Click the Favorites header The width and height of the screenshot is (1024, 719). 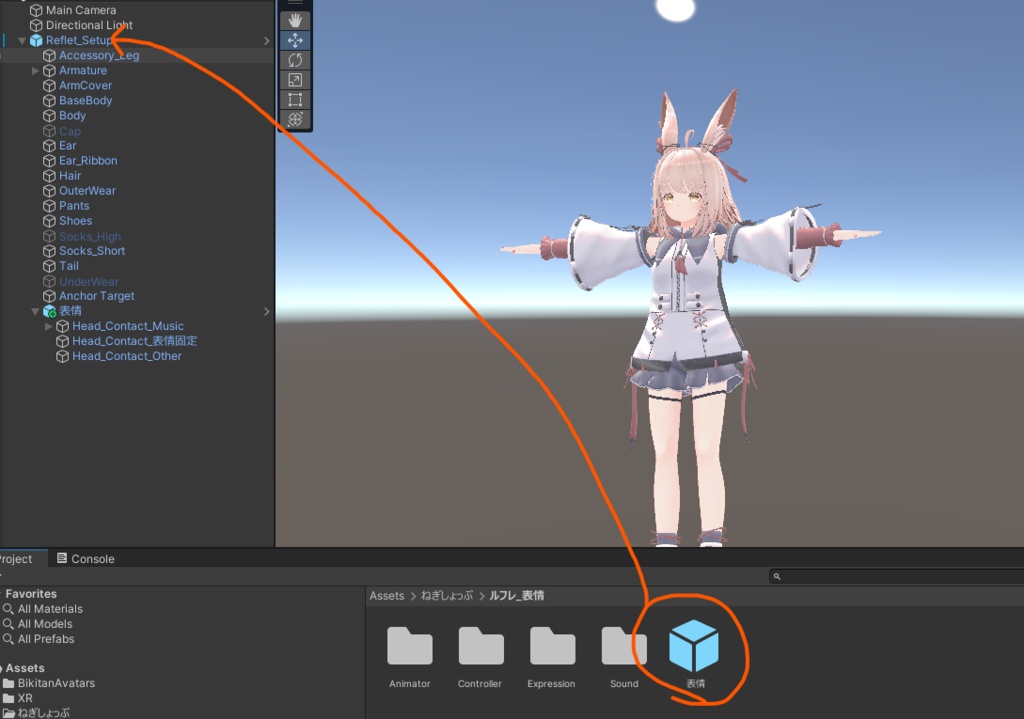click(x=31, y=594)
